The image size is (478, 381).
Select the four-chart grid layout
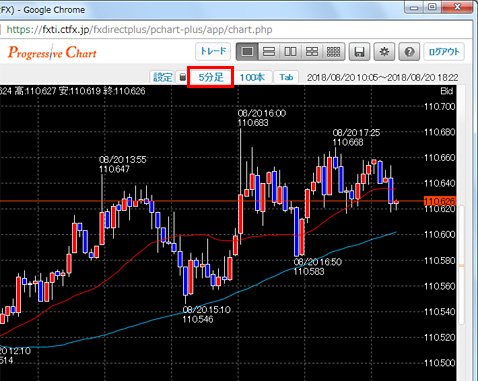312,52
